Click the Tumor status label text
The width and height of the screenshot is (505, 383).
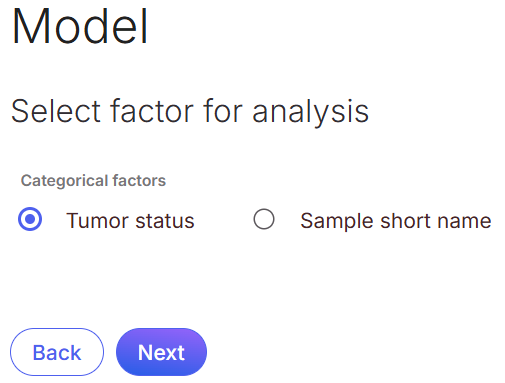click(130, 221)
